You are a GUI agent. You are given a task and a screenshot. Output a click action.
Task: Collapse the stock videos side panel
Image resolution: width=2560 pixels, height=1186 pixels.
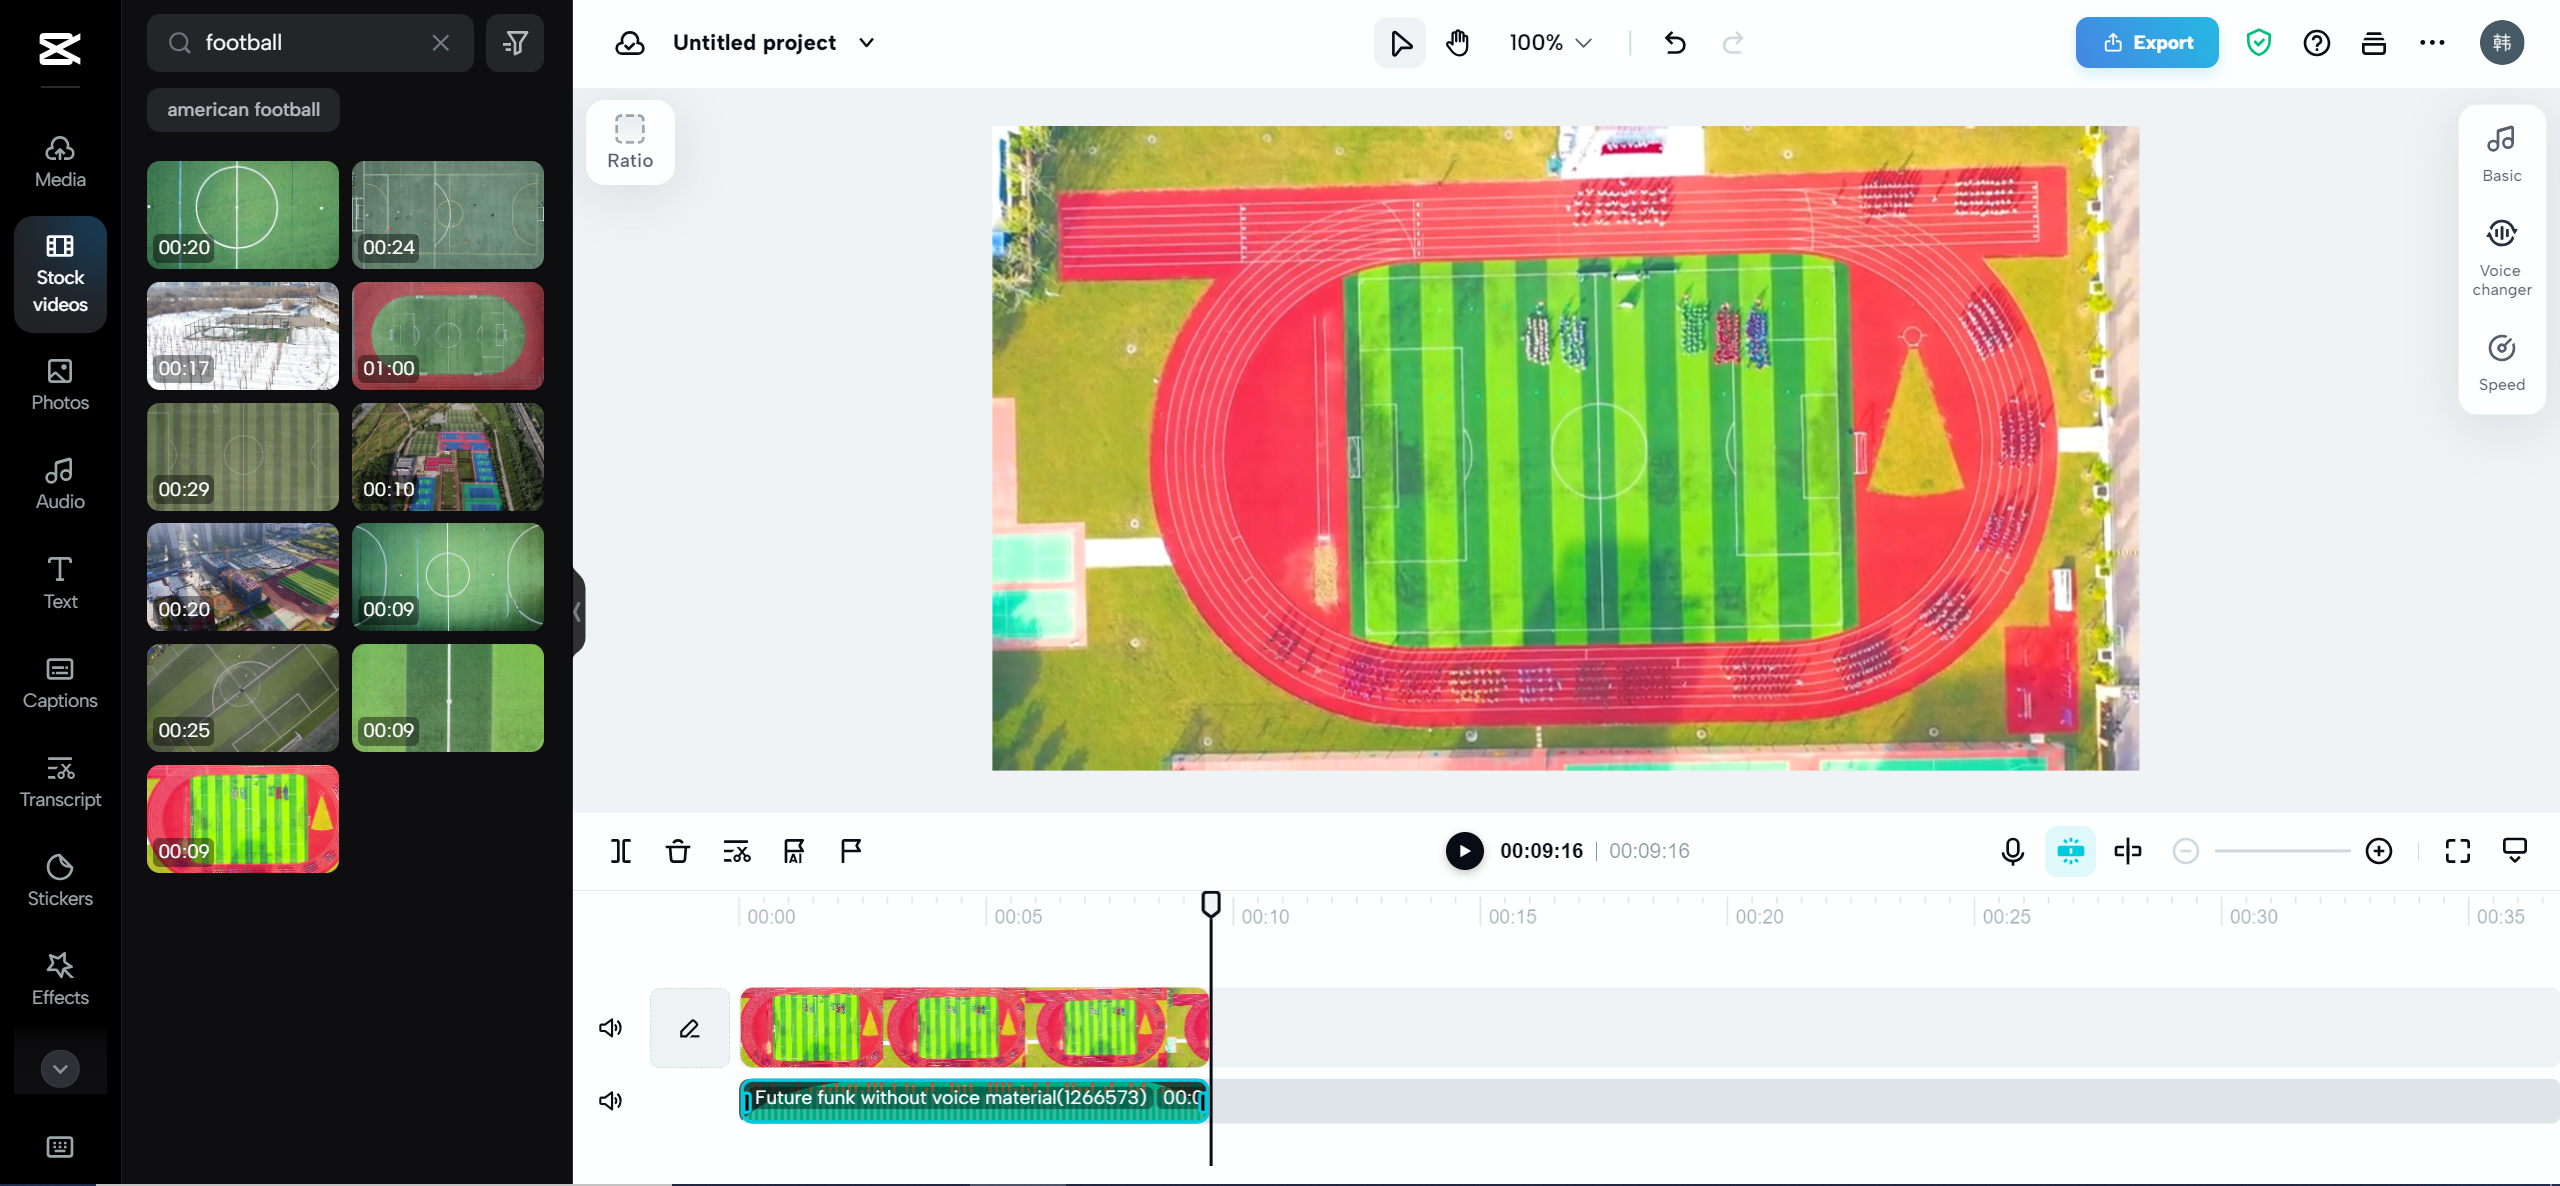pyautogui.click(x=578, y=613)
